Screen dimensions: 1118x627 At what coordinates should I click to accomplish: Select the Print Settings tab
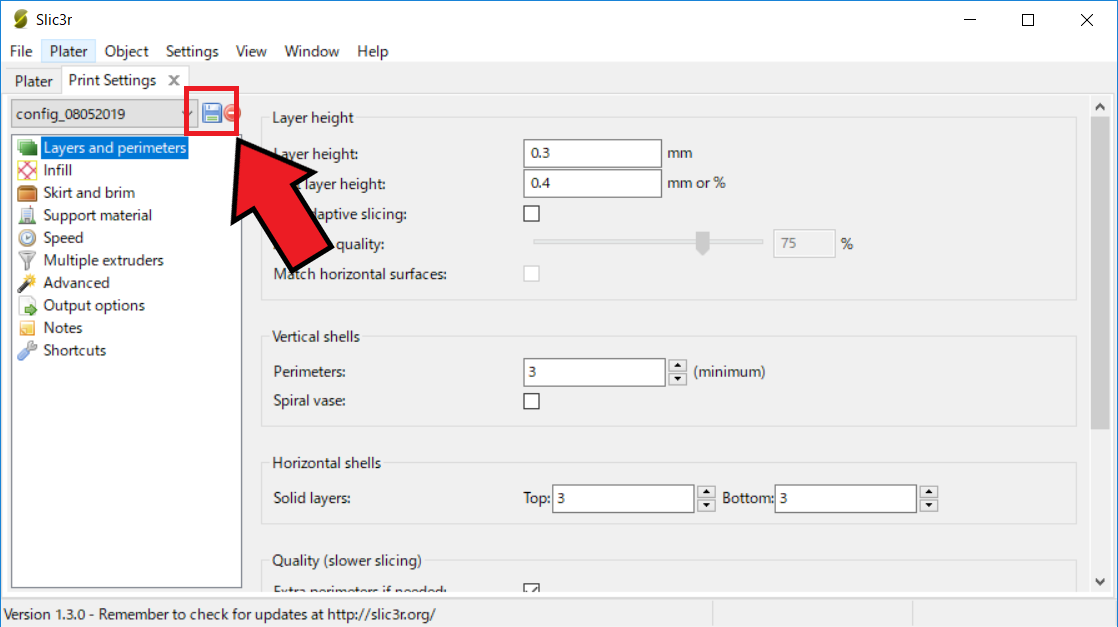(x=112, y=80)
